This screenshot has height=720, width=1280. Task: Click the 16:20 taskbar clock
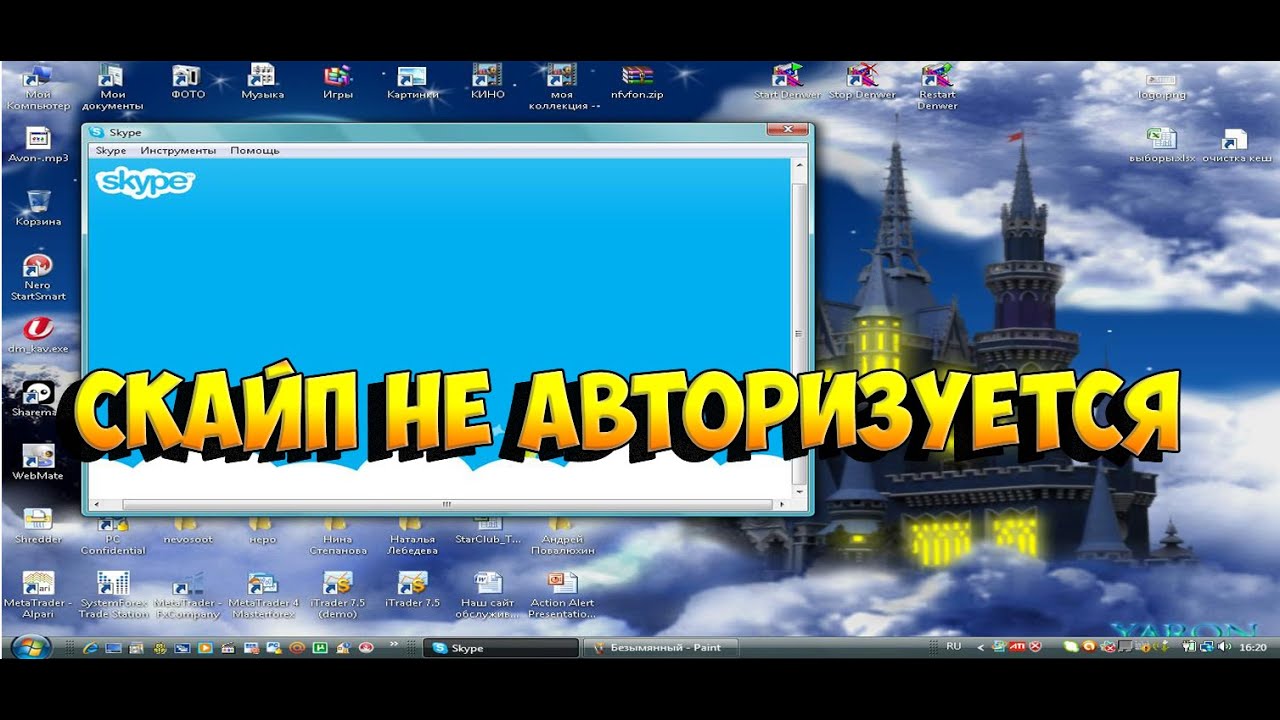[x=1253, y=648]
